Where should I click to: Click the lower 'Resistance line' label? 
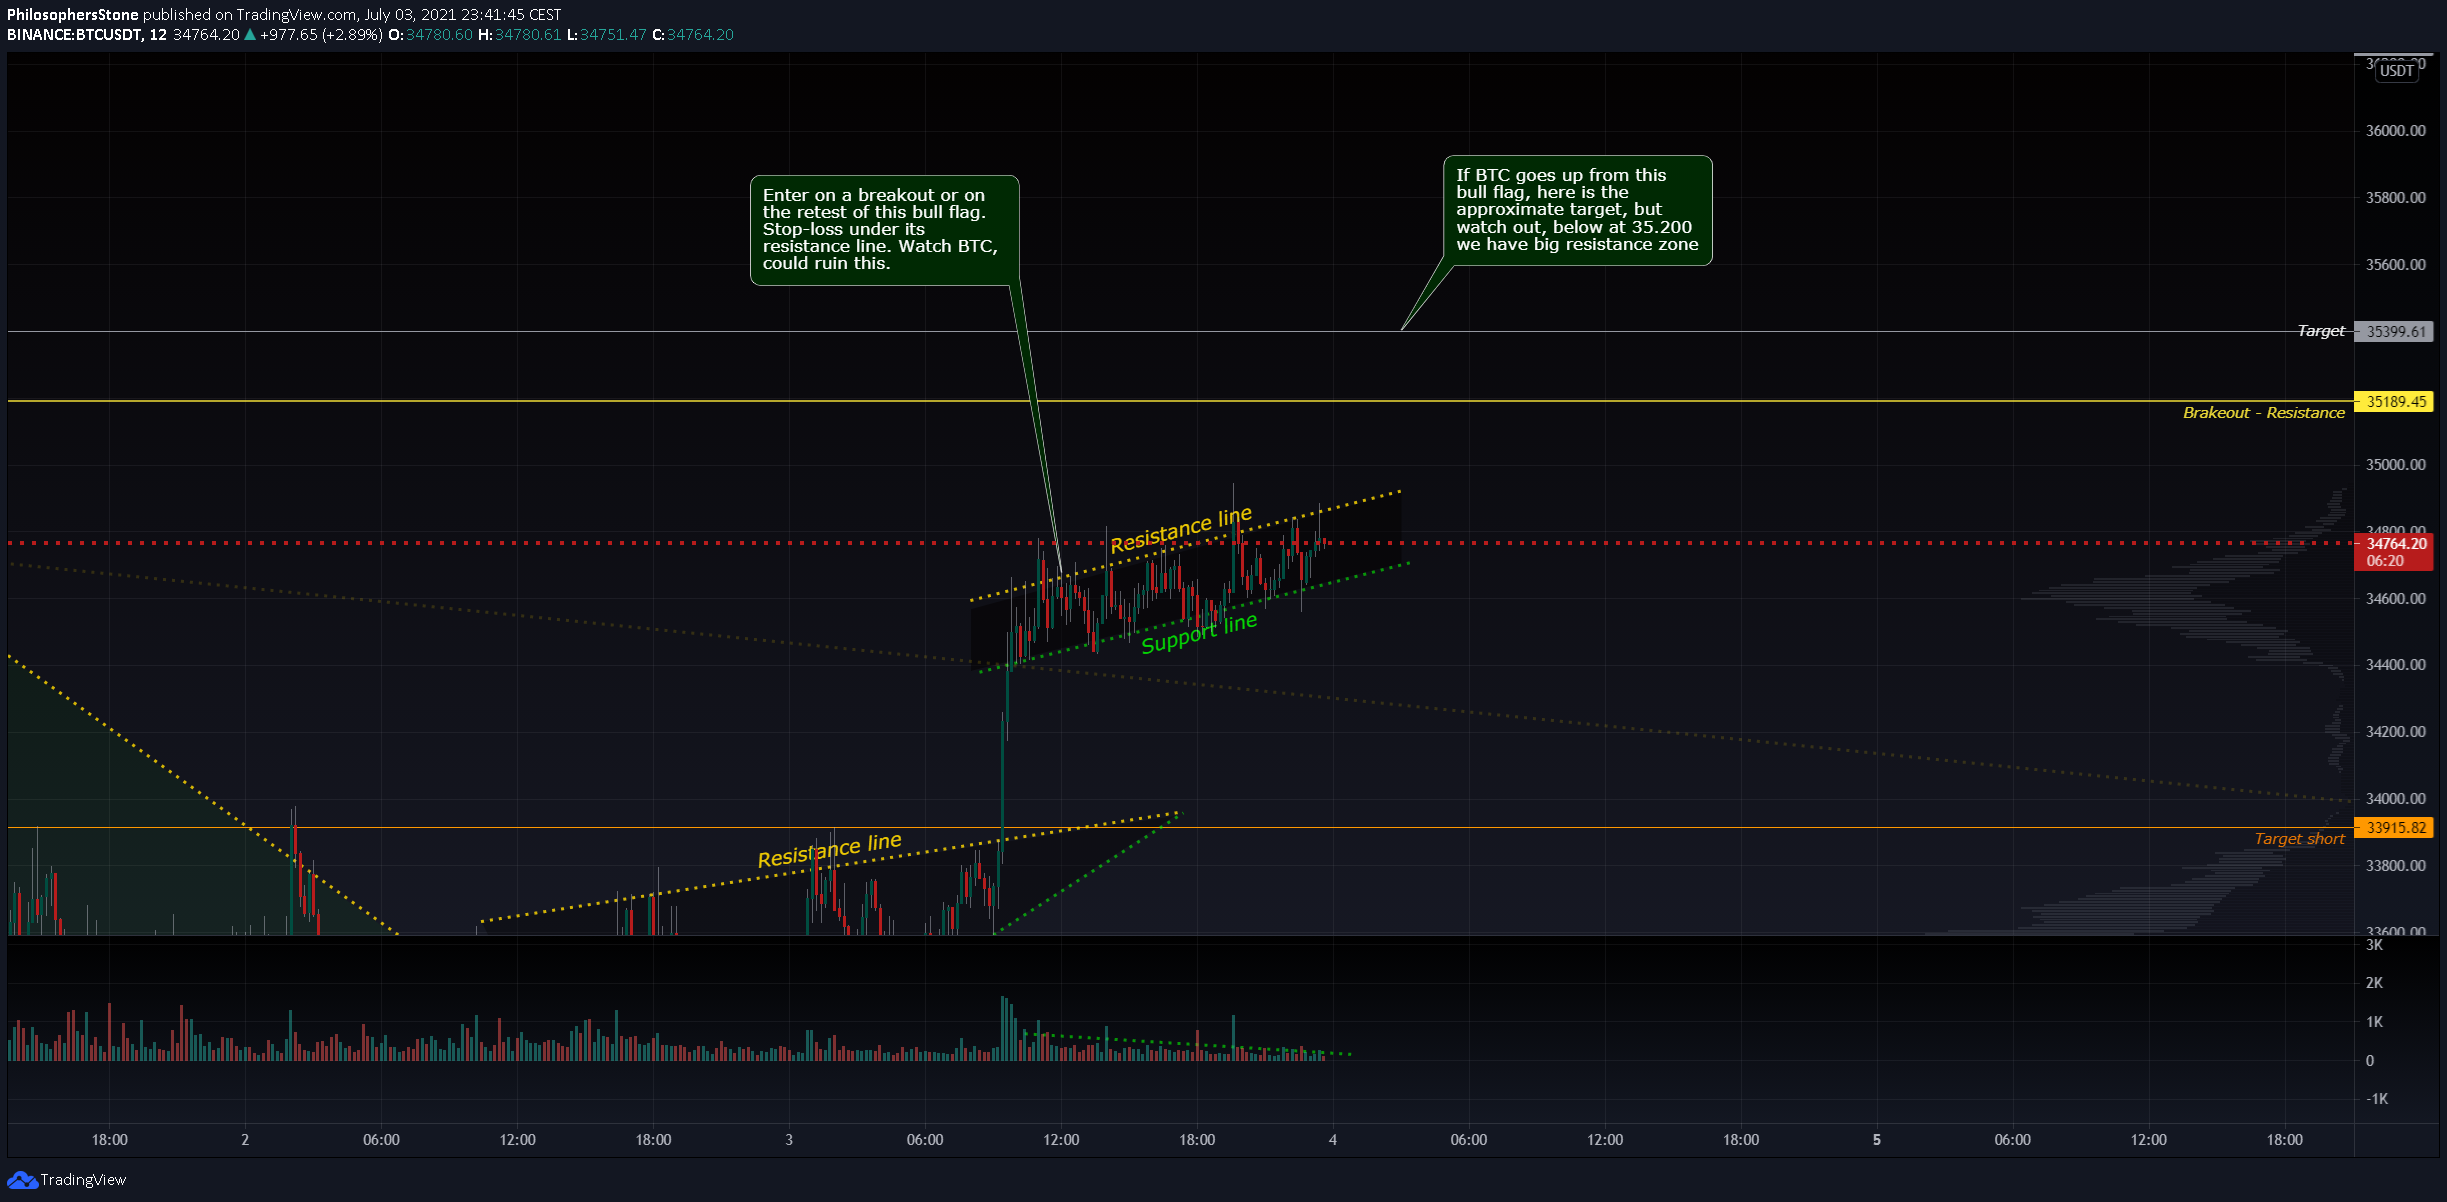point(830,850)
